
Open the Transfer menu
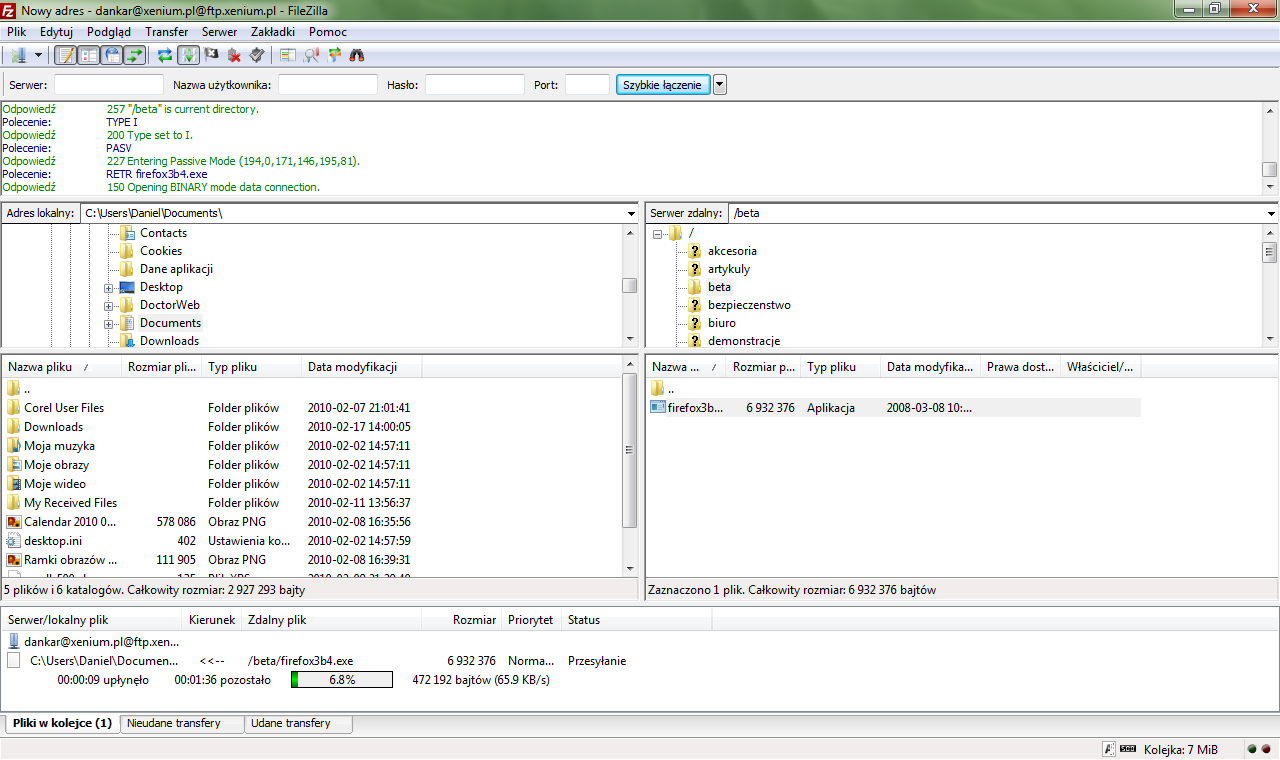(x=167, y=32)
